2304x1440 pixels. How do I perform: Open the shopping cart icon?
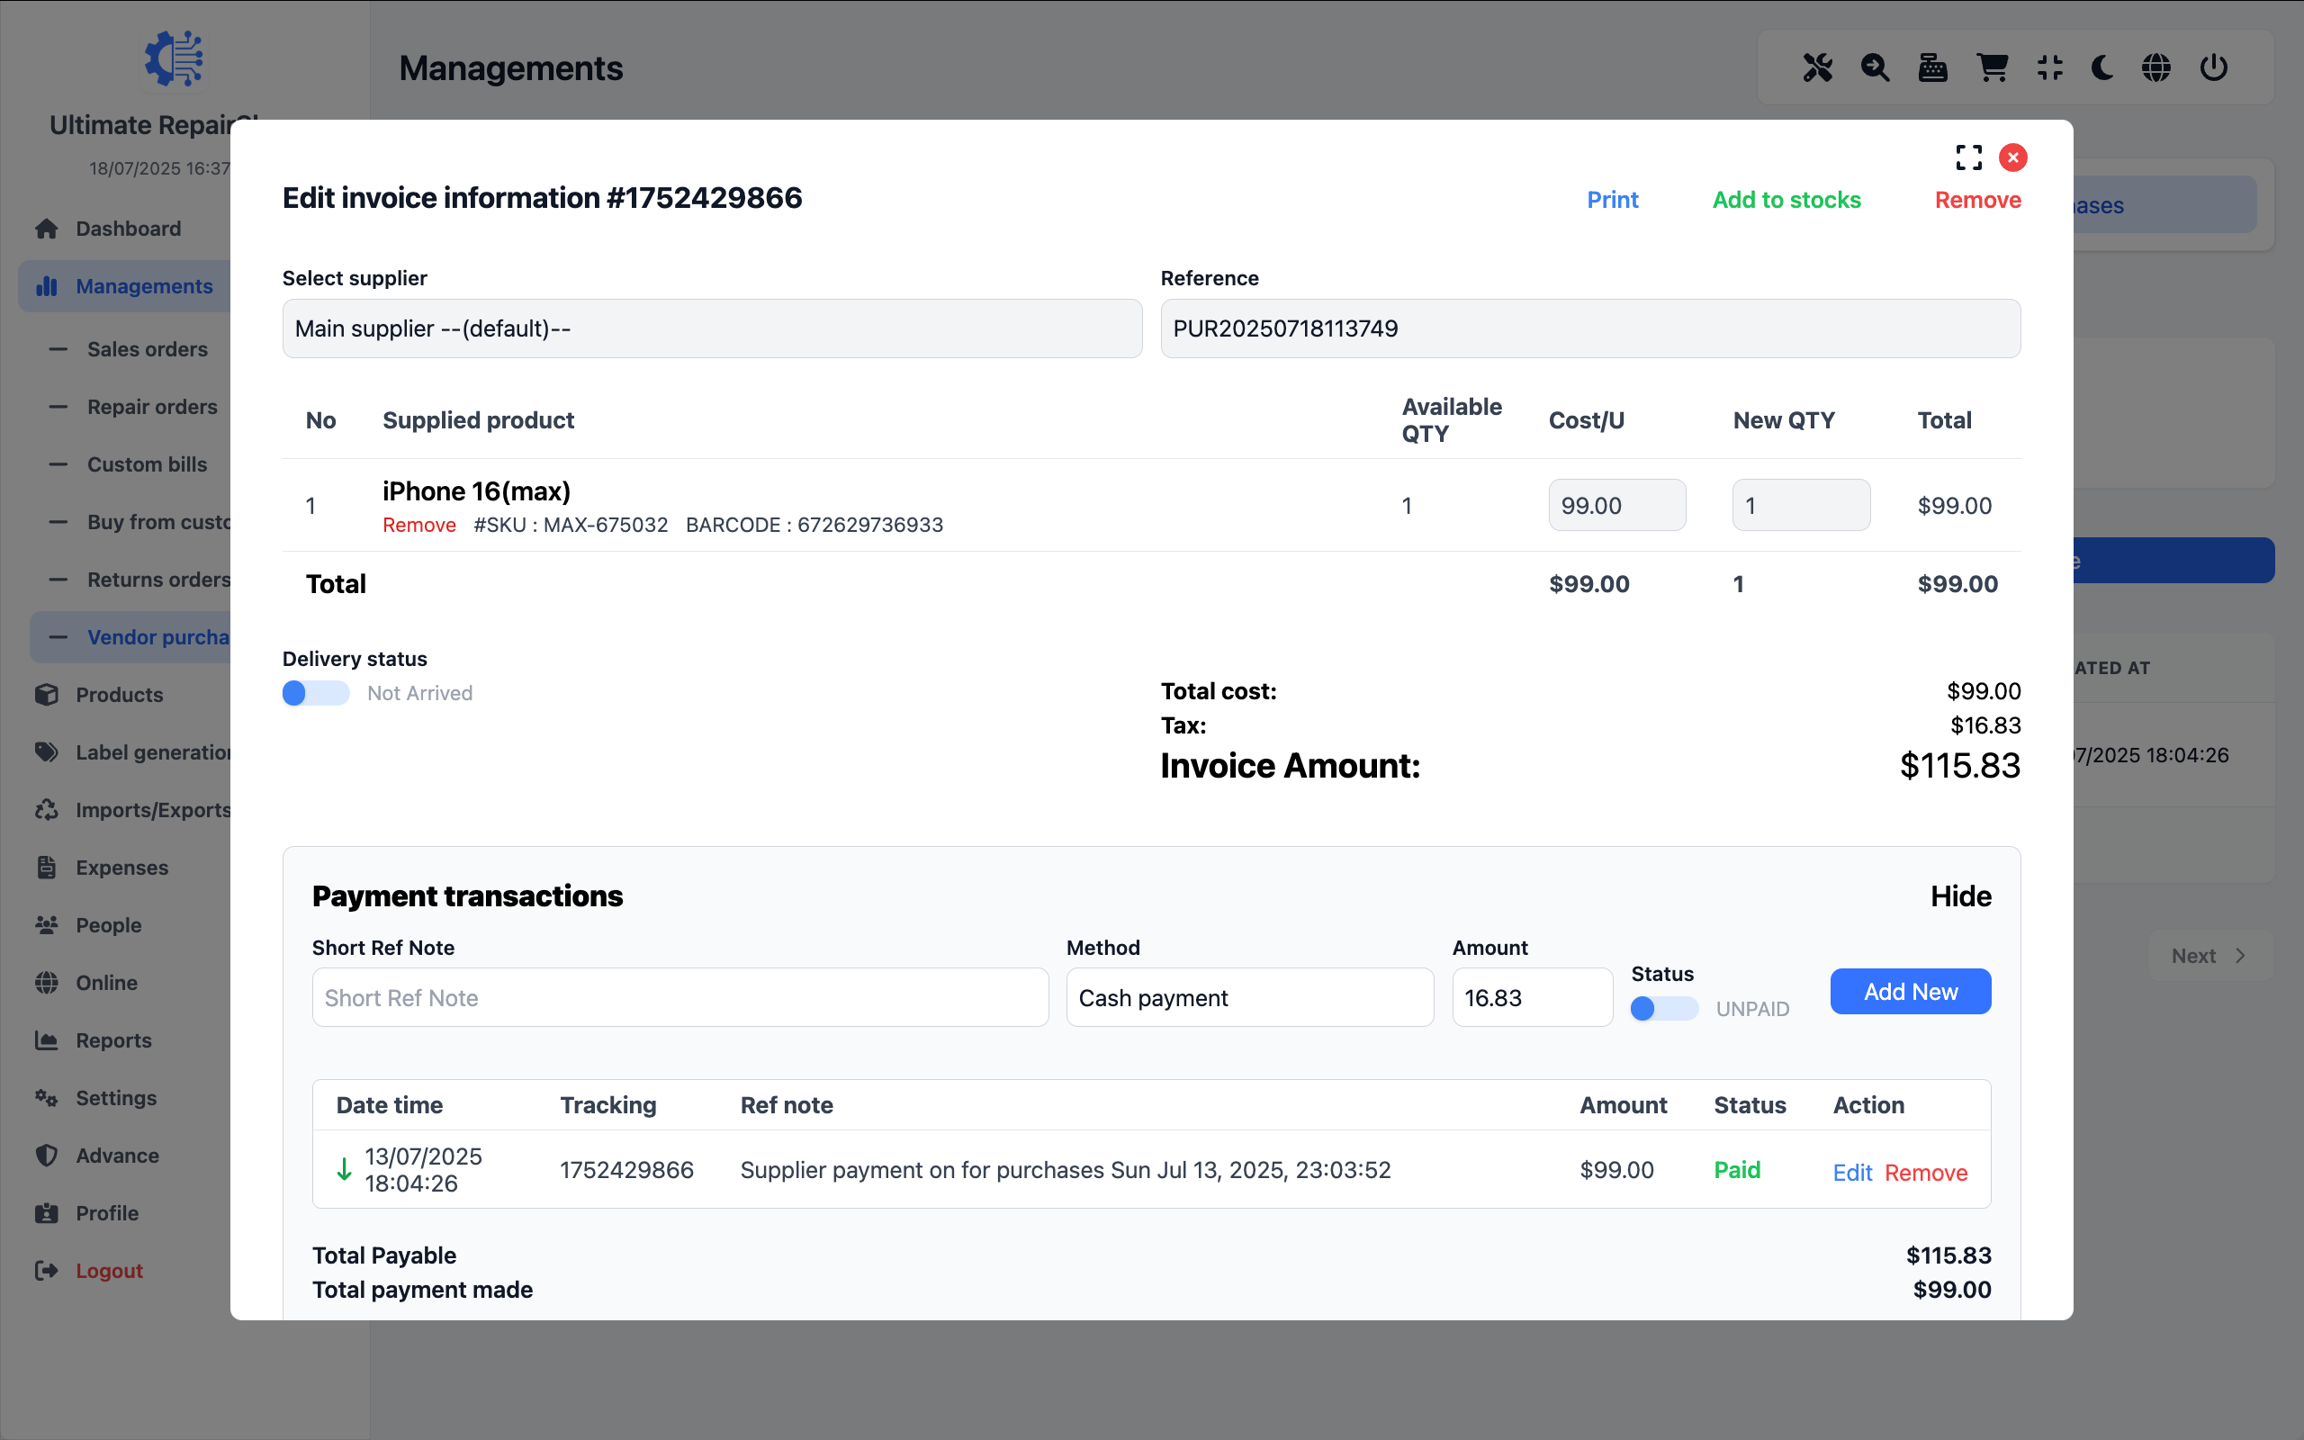tap(1992, 68)
